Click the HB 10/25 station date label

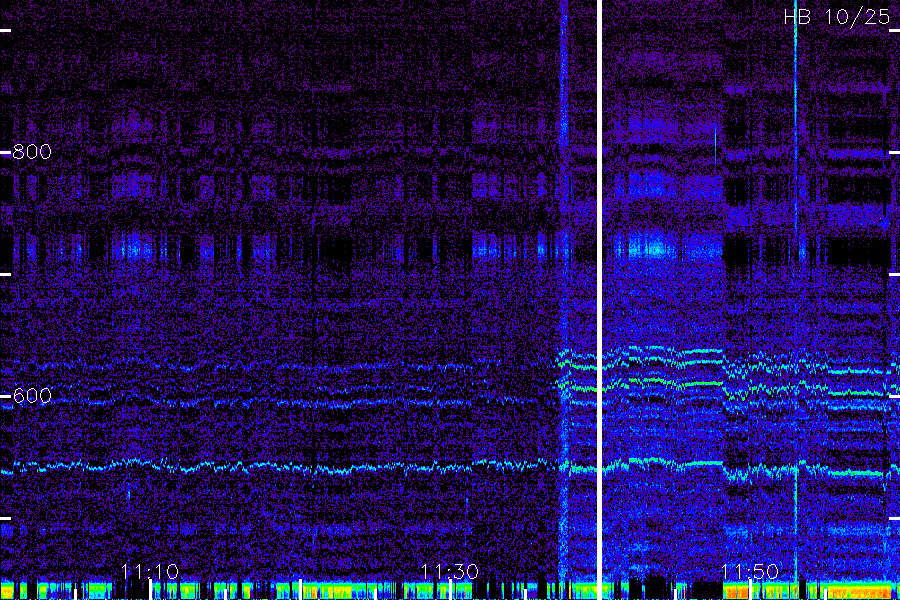pos(837,17)
